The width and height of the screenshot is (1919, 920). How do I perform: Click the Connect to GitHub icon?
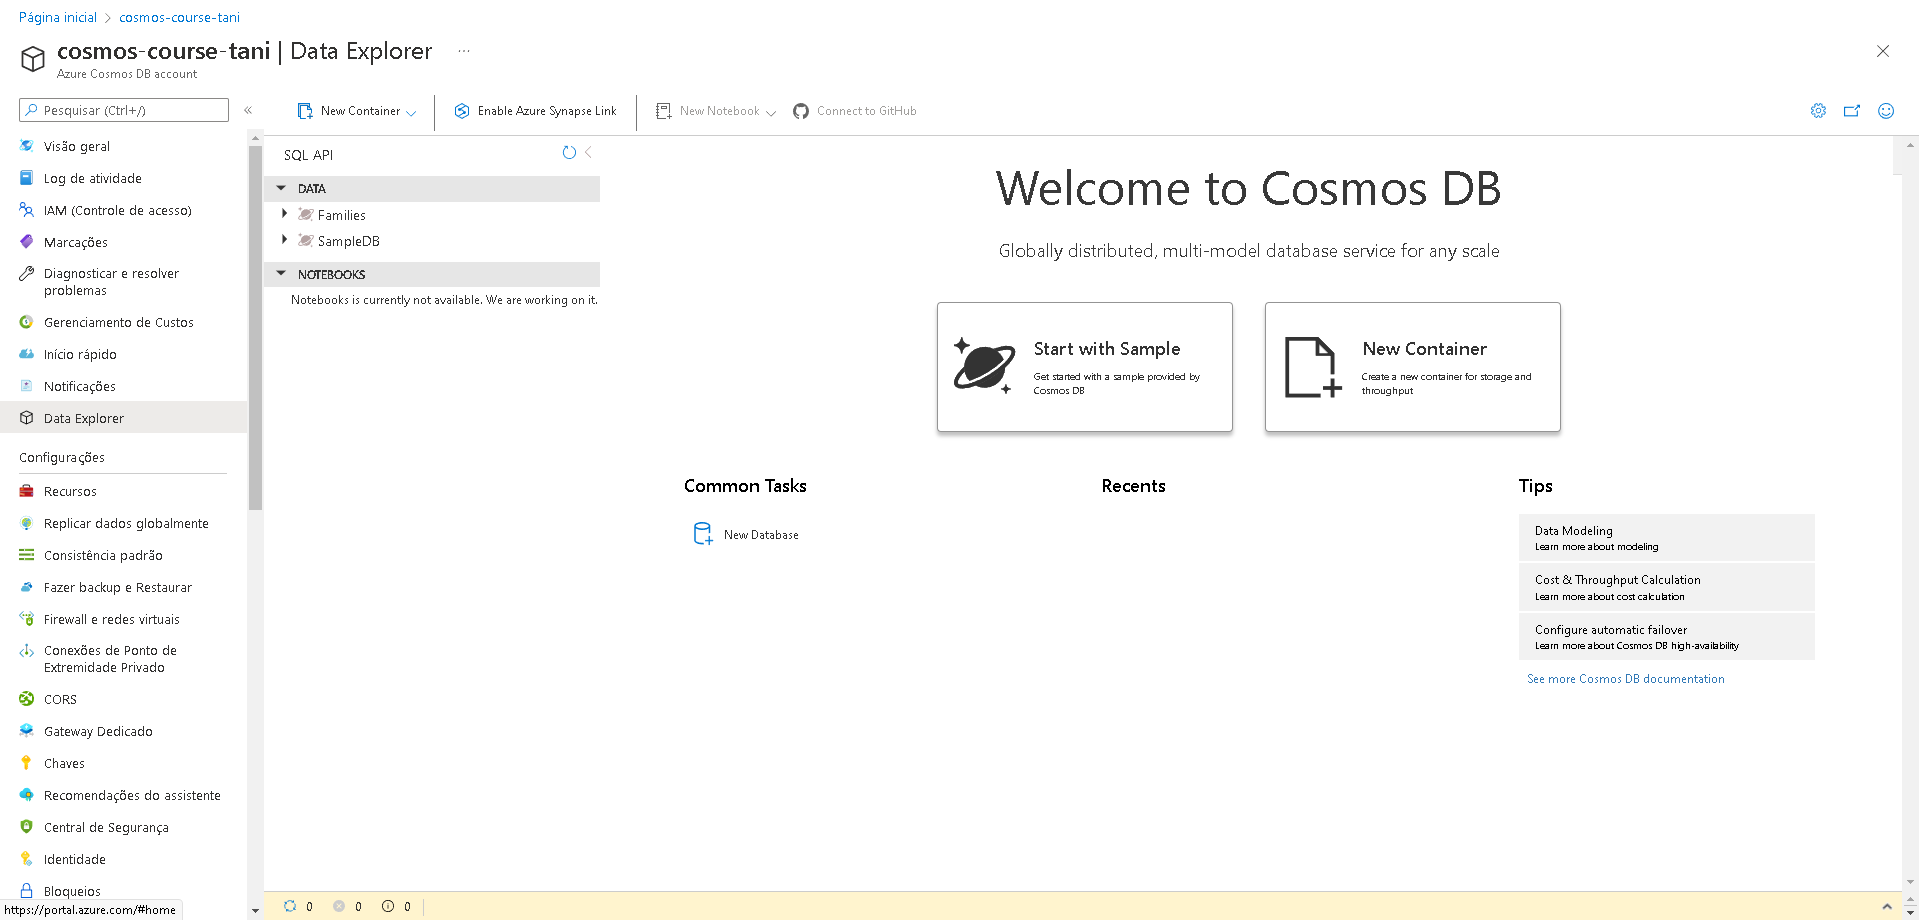click(x=801, y=111)
